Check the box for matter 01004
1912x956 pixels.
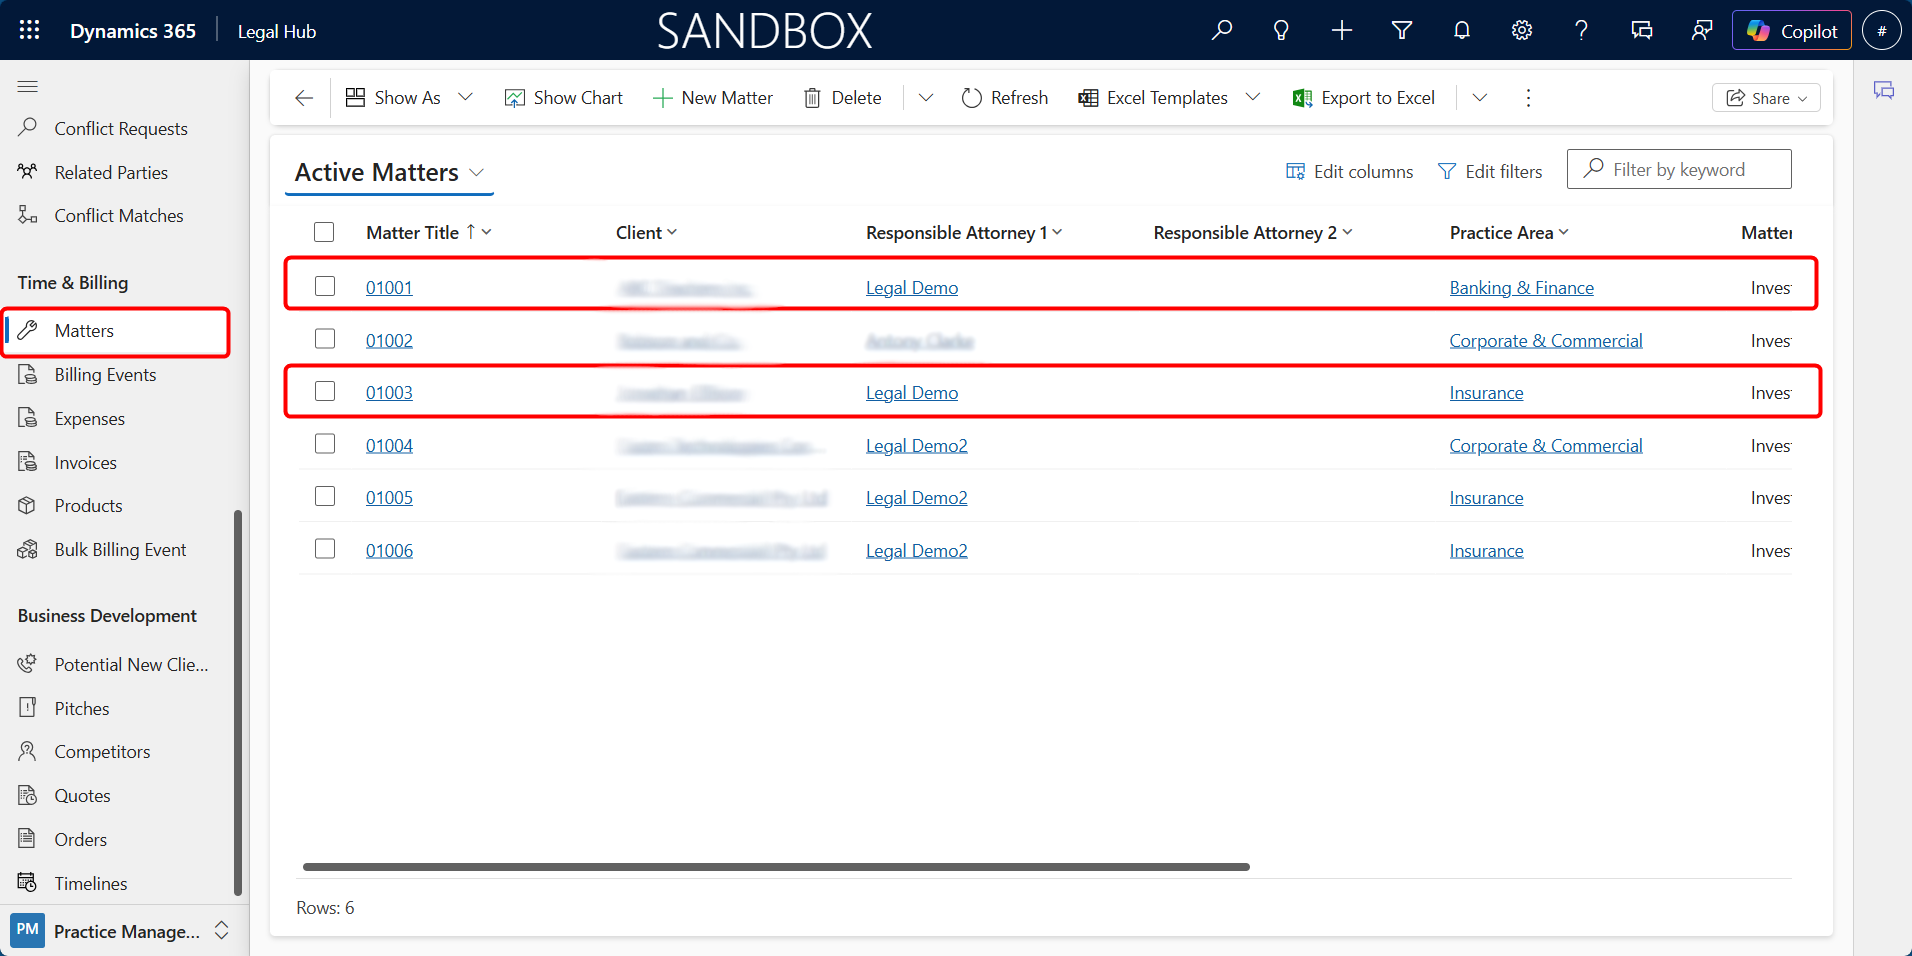(325, 444)
